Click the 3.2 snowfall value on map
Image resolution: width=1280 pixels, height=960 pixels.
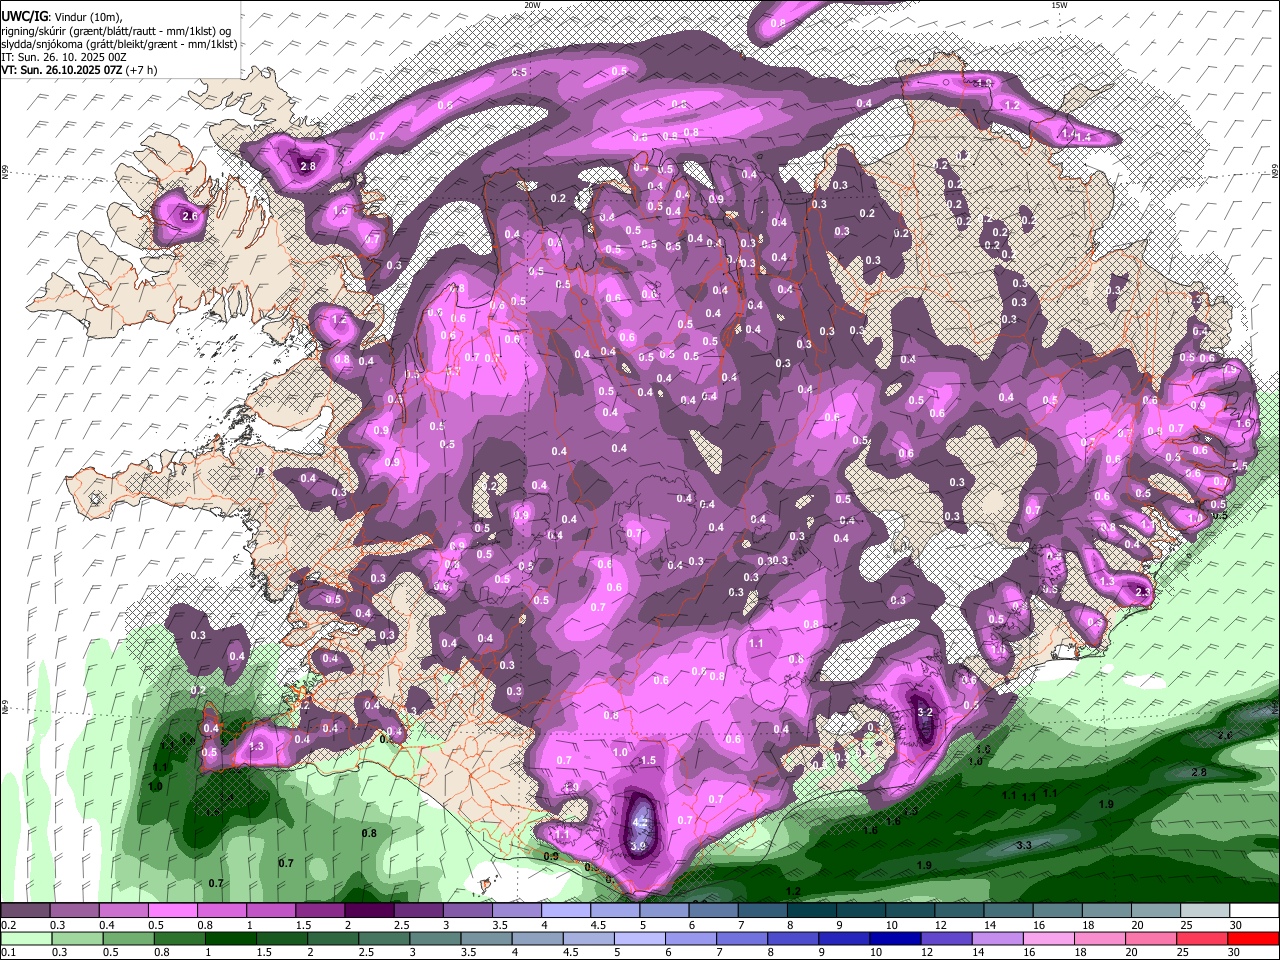tap(925, 712)
